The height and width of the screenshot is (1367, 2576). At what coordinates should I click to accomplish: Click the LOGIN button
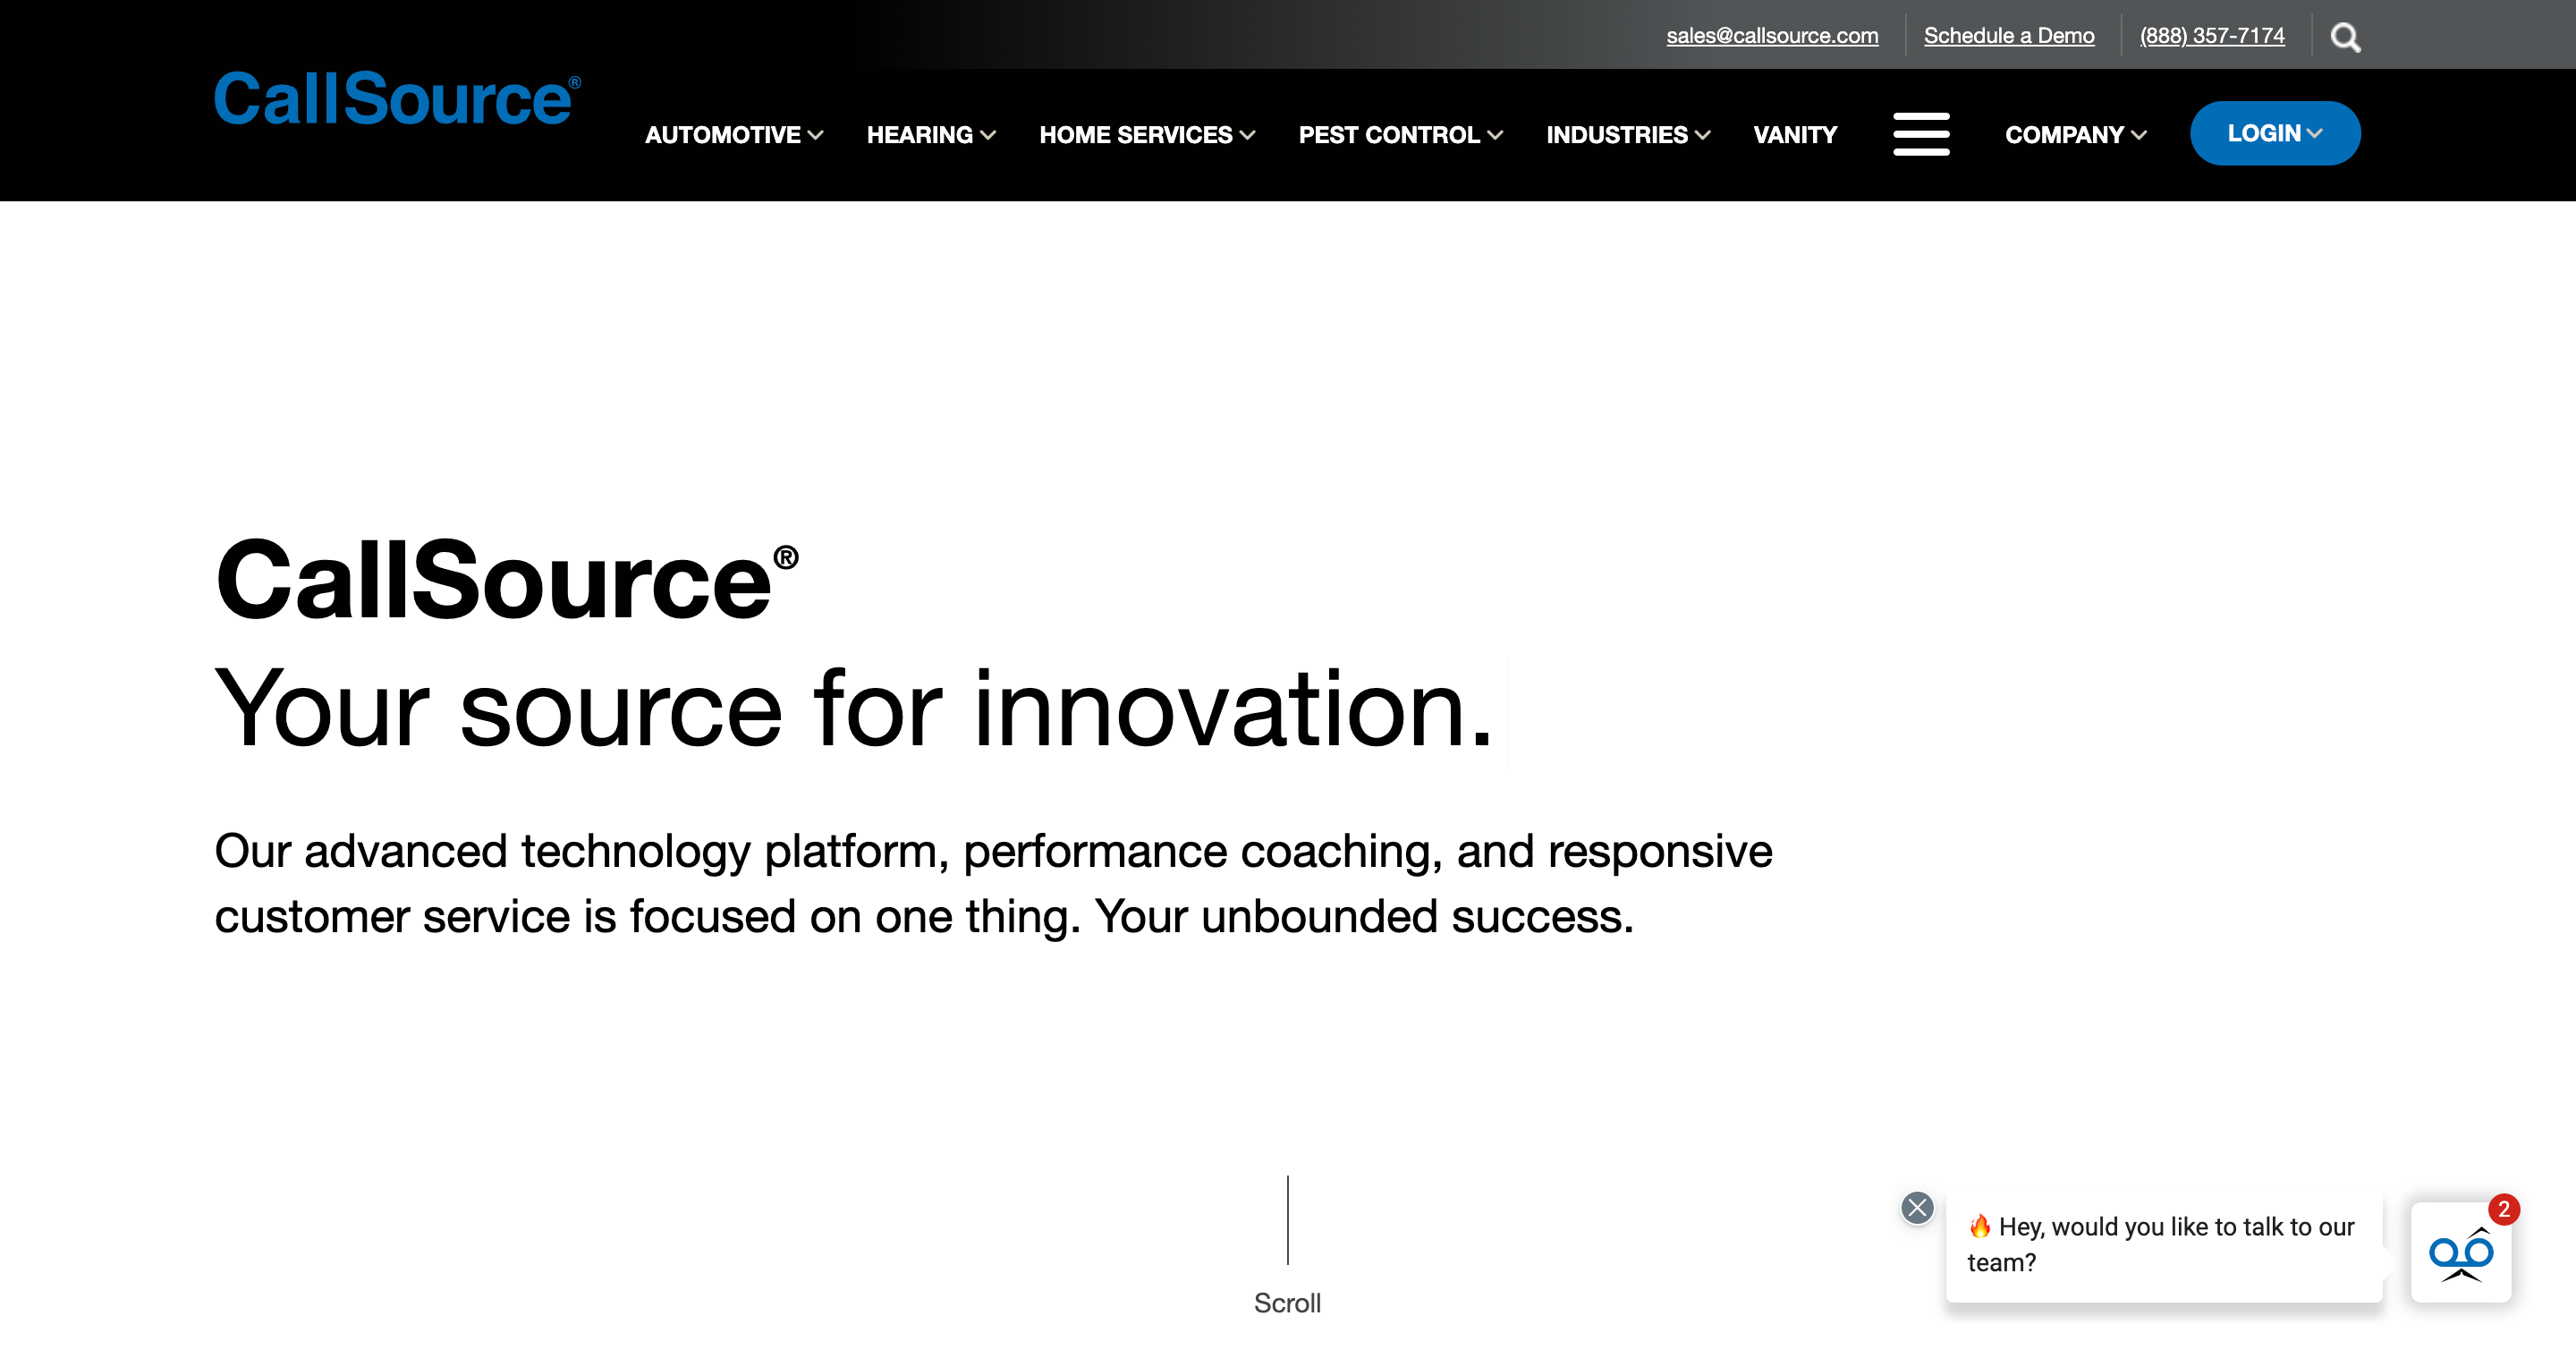2275,133
